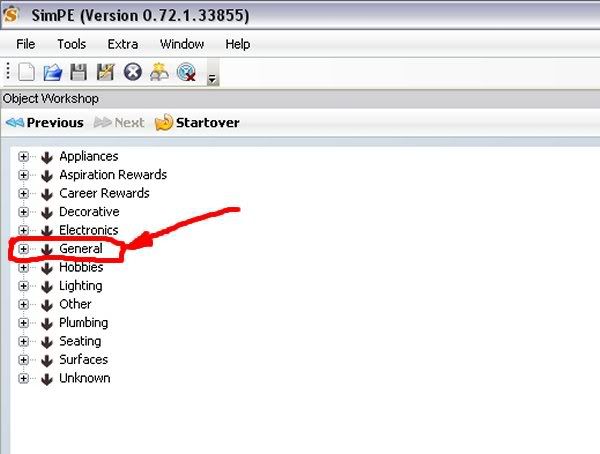
Task: Go back with the Previous button
Action: point(45,122)
